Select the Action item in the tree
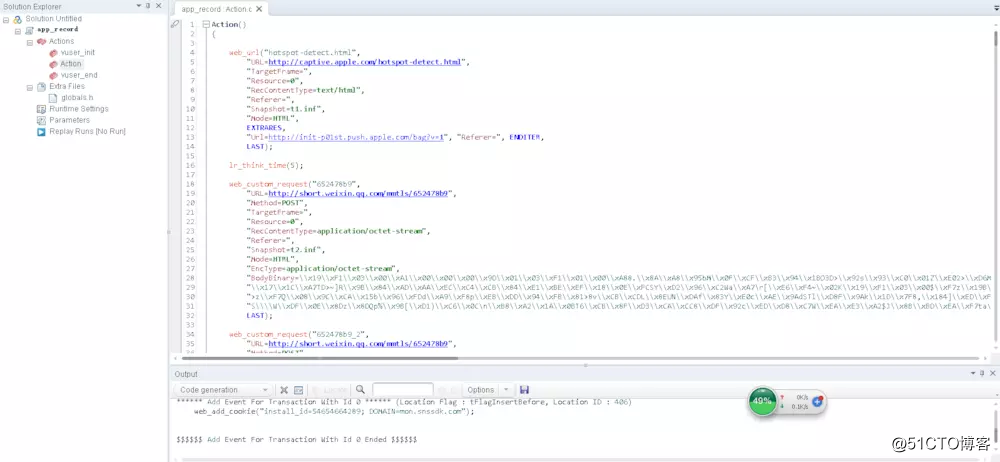This screenshot has height=462, width=1000. [x=71, y=64]
